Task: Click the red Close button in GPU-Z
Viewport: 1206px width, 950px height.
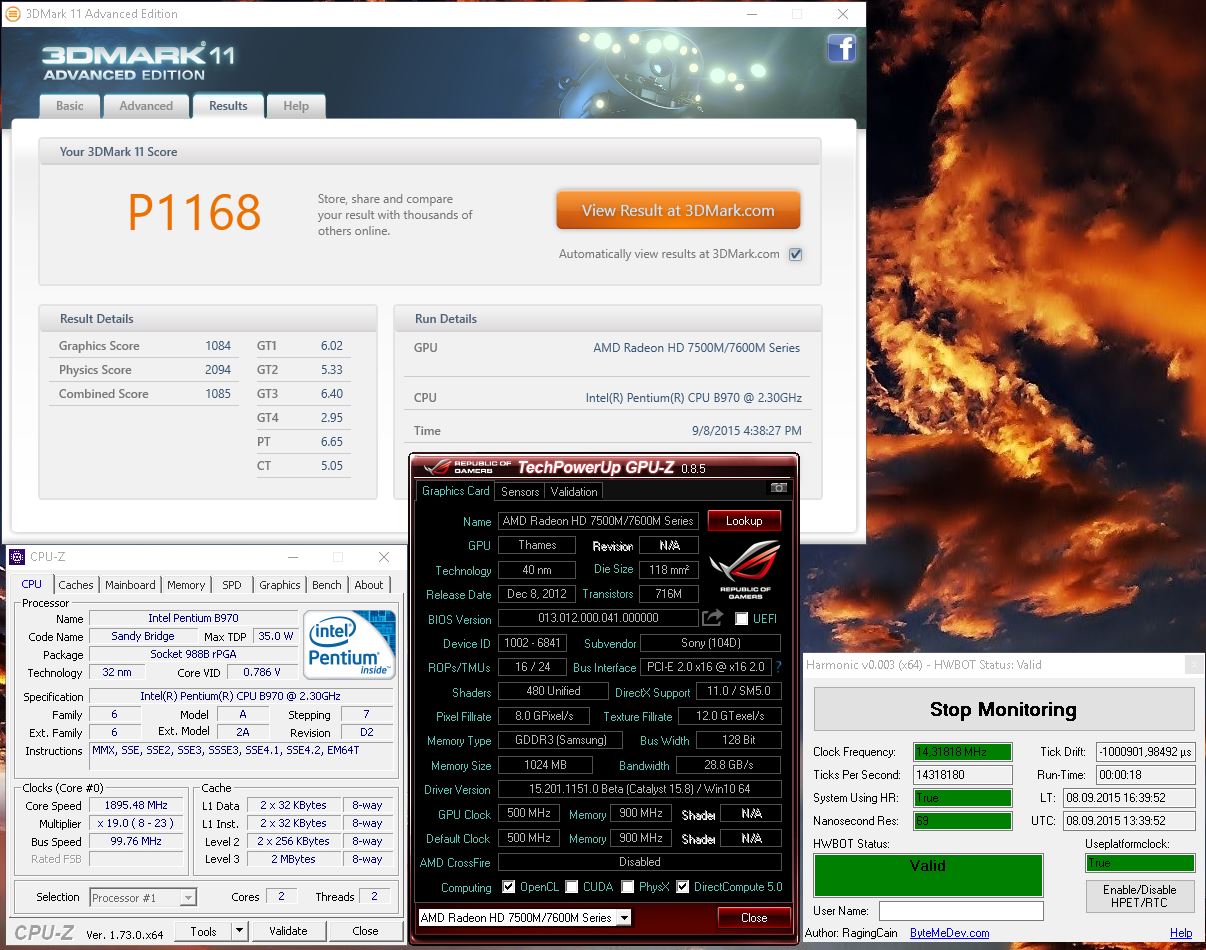Action: point(754,917)
